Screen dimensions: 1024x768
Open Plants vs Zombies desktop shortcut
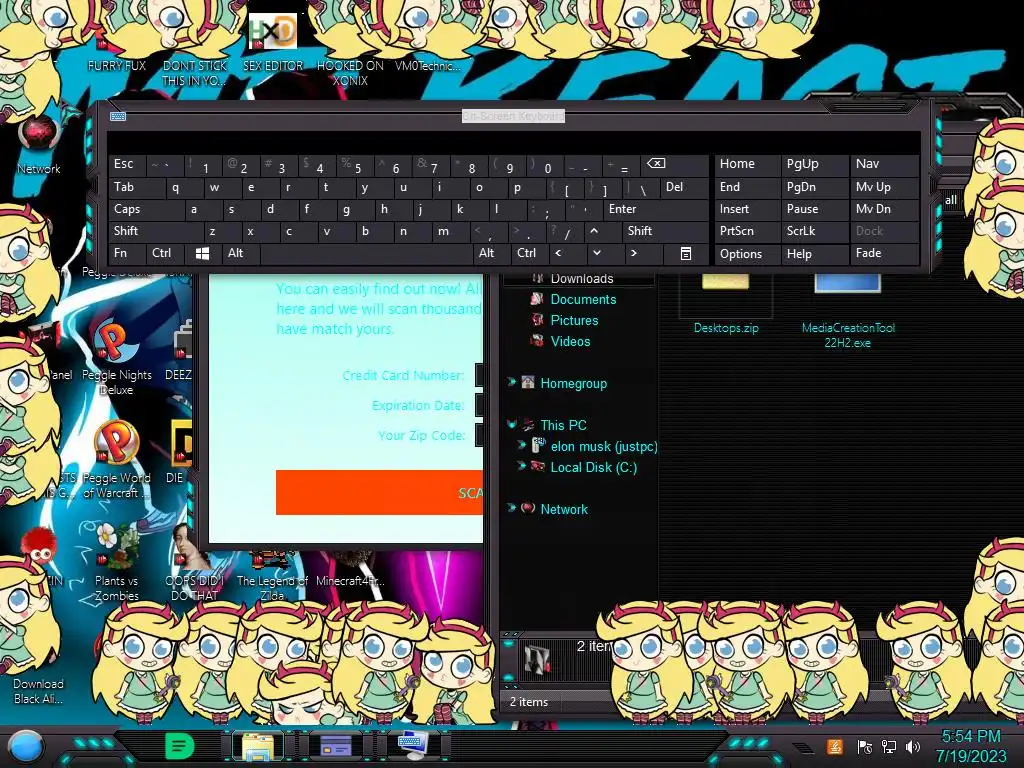[116, 562]
